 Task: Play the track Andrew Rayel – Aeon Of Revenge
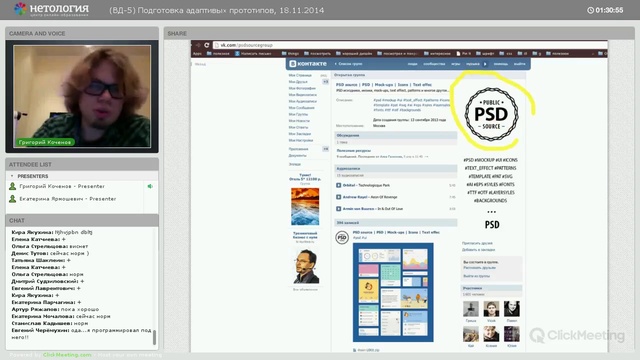point(338,197)
